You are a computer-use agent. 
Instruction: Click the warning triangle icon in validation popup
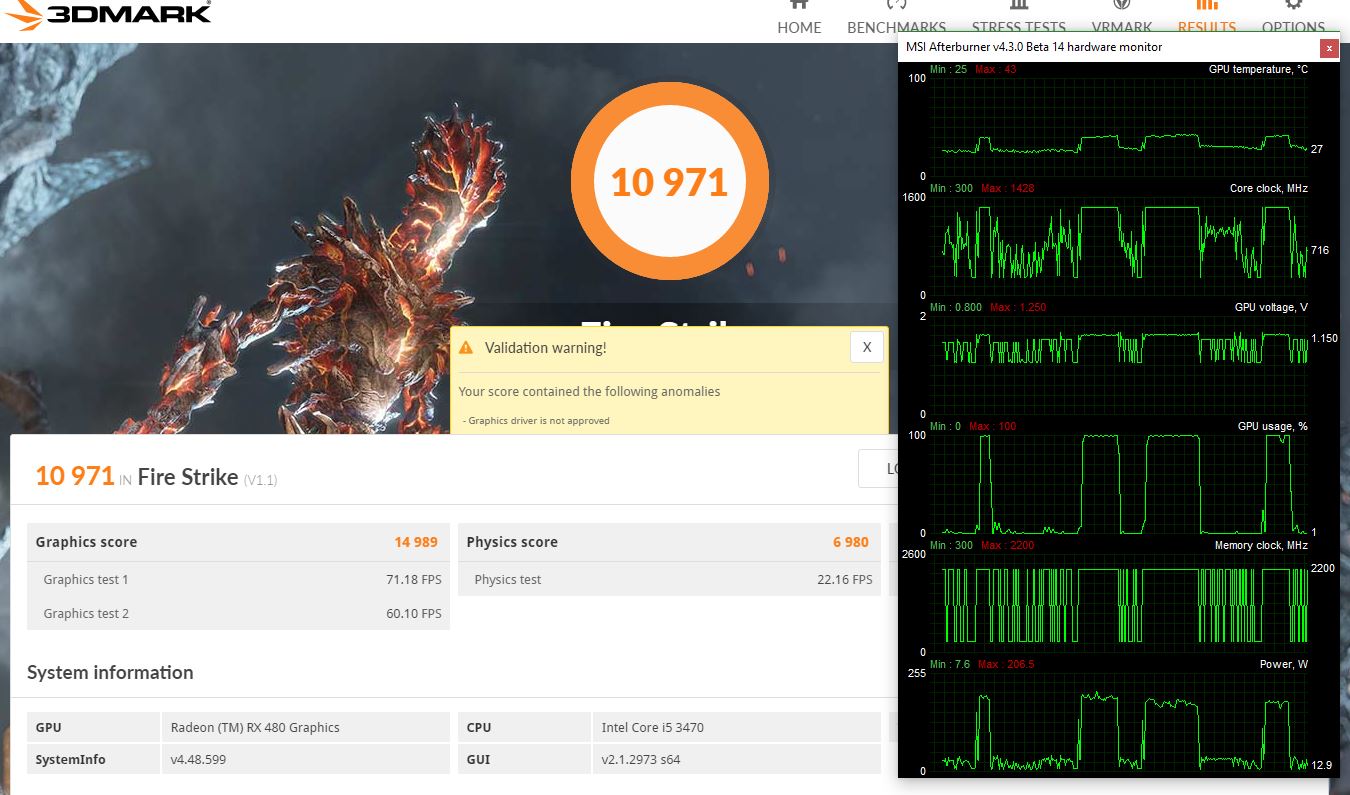466,348
